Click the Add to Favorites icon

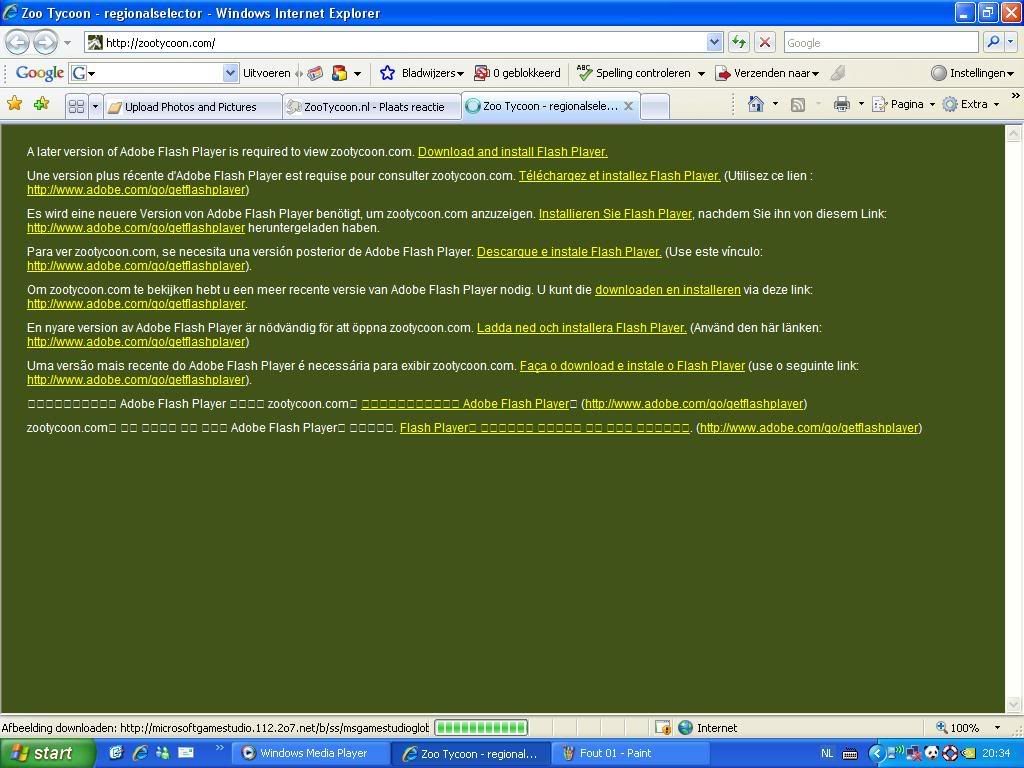(41, 104)
